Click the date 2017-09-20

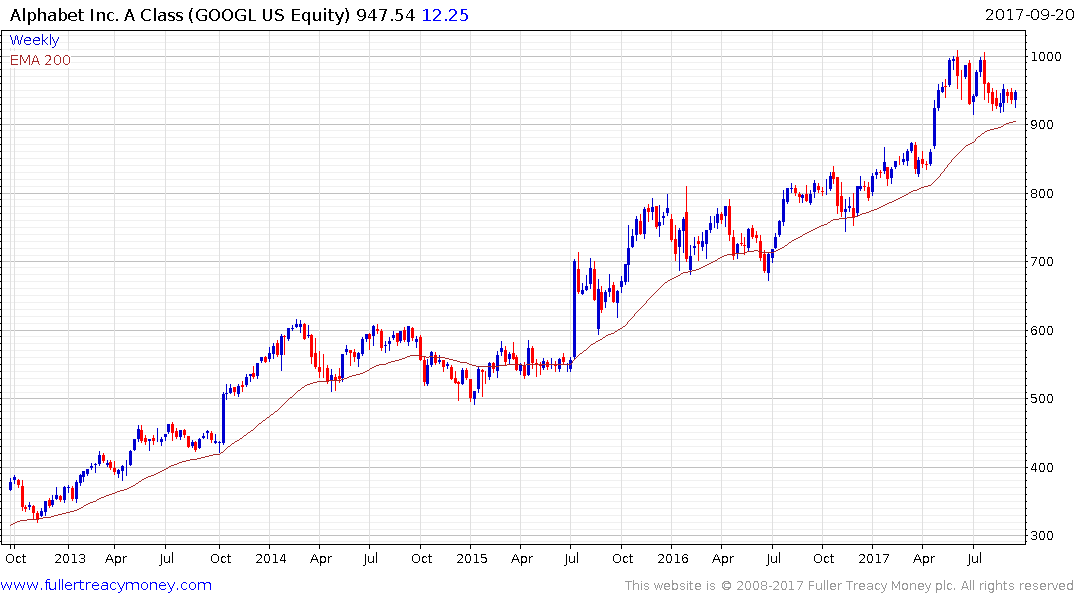[1029, 15]
